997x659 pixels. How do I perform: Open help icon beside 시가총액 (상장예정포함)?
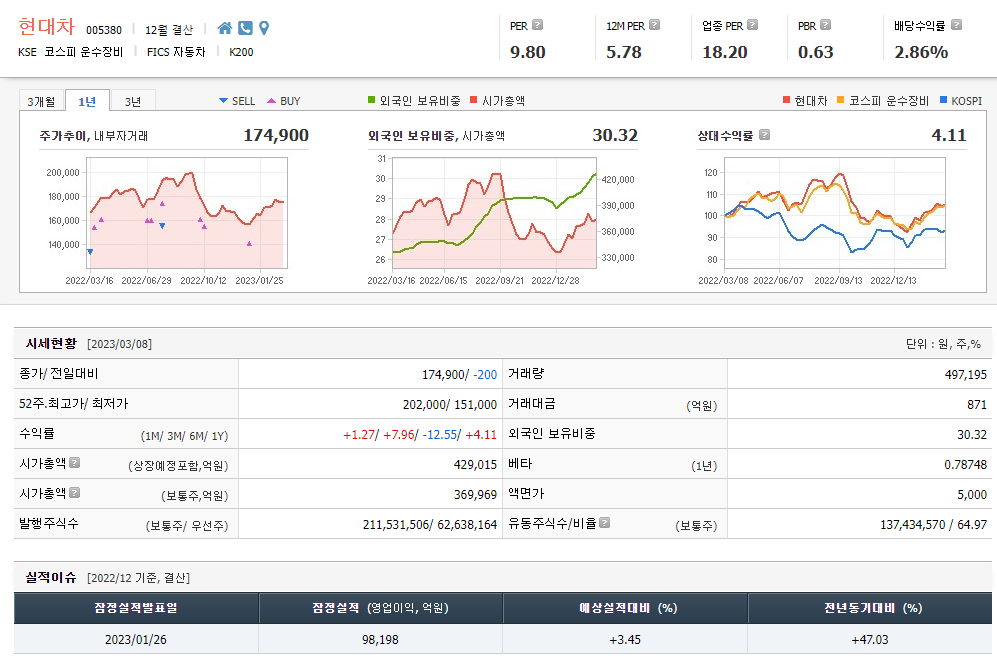[74, 462]
